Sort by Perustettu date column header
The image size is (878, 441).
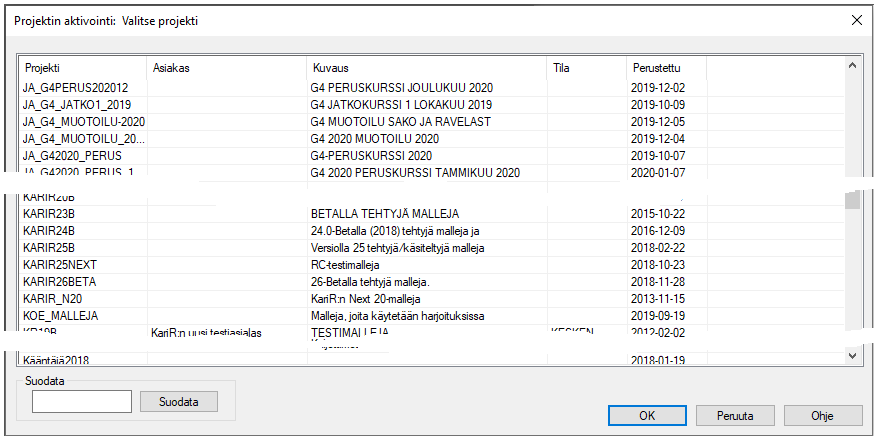click(x=666, y=68)
